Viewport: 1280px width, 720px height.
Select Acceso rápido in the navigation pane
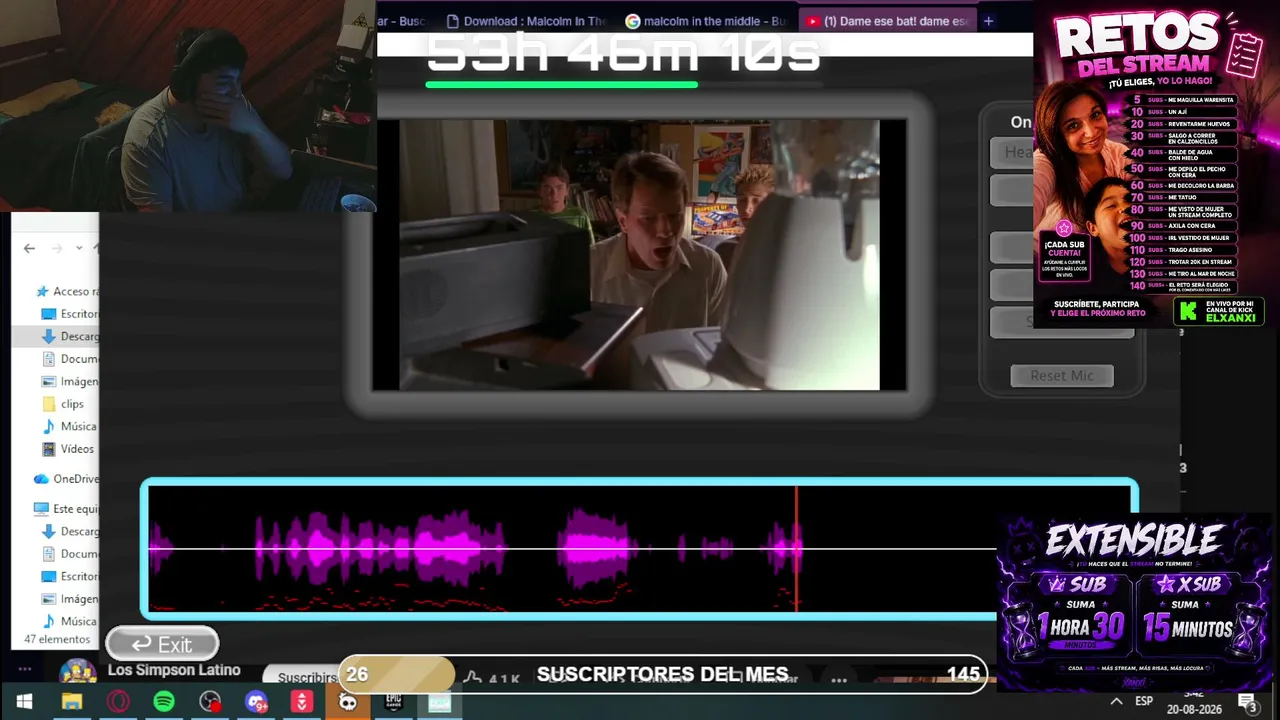click(66, 291)
